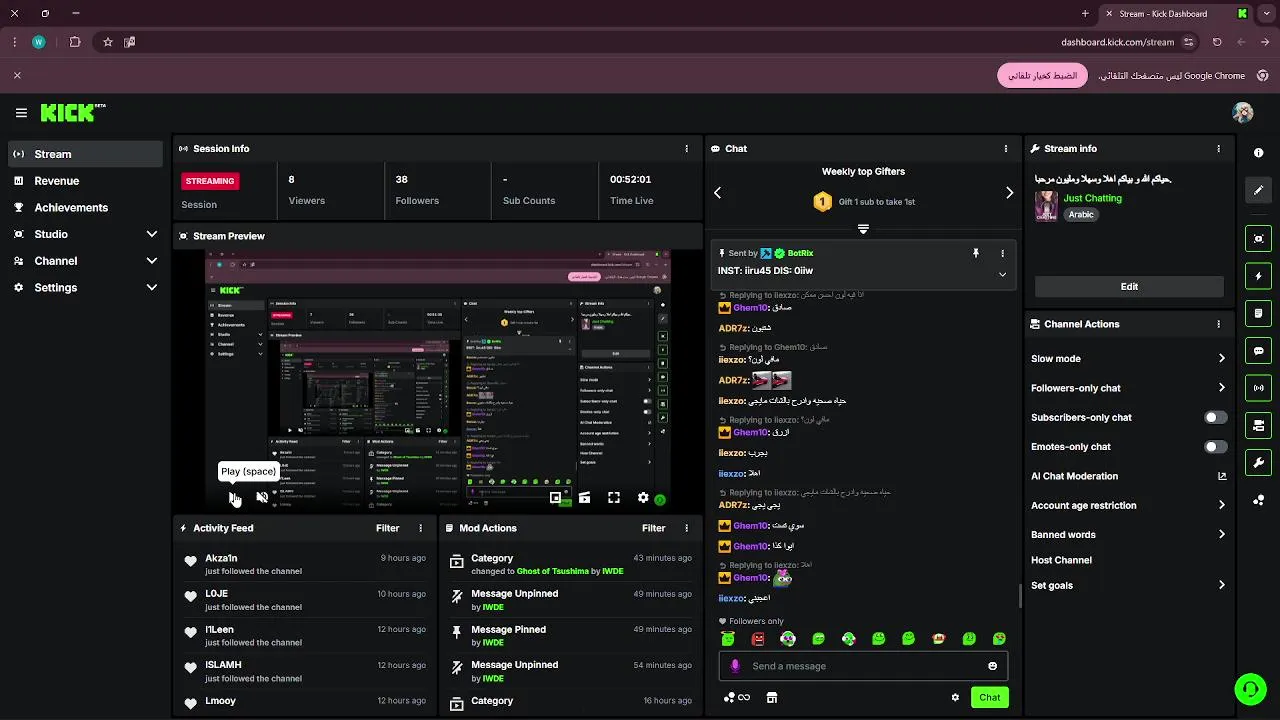
Task: Click the chat panel scrollbar
Action: (x=1020, y=596)
